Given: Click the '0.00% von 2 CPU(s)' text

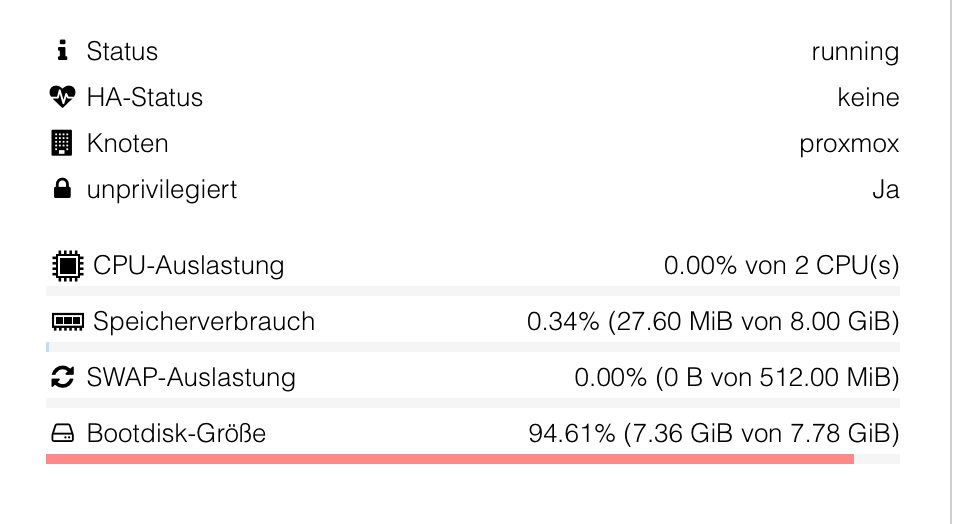Looking at the screenshot, I should pyautogui.click(x=782, y=265).
